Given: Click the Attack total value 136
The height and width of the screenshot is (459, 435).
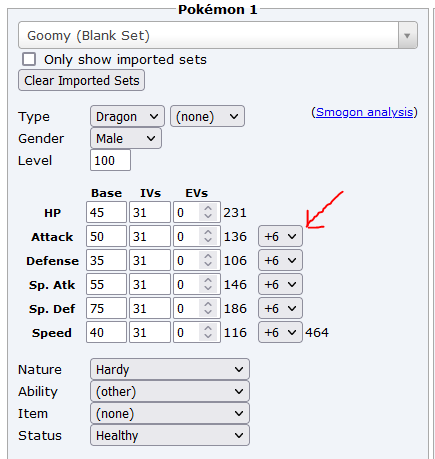Looking at the screenshot, I should (x=235, y=237).
